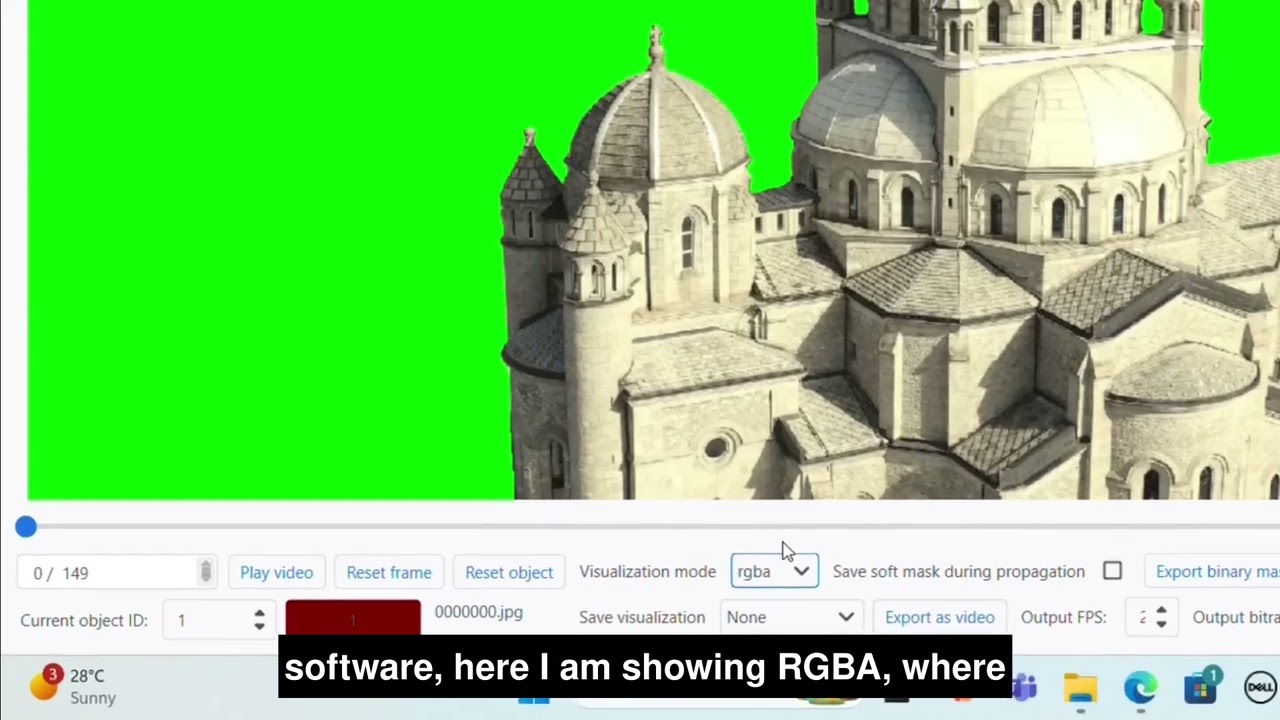Open the Visualization mode dropdown set to rgba

coord(774,571)
